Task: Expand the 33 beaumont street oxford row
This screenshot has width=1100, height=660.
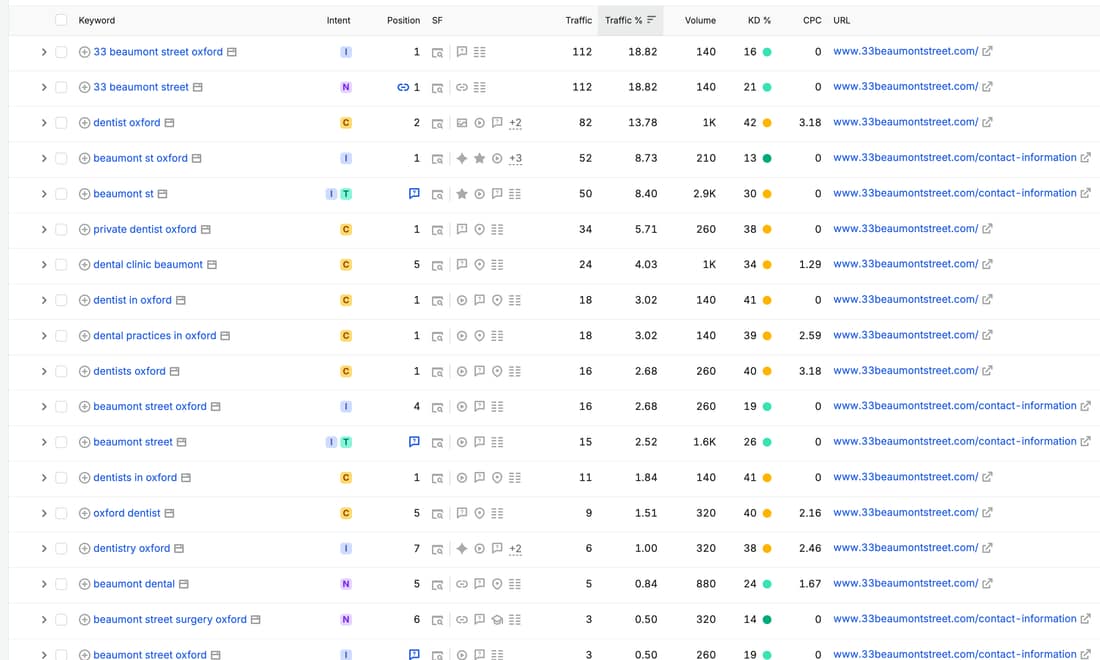Action: [43, 52]
